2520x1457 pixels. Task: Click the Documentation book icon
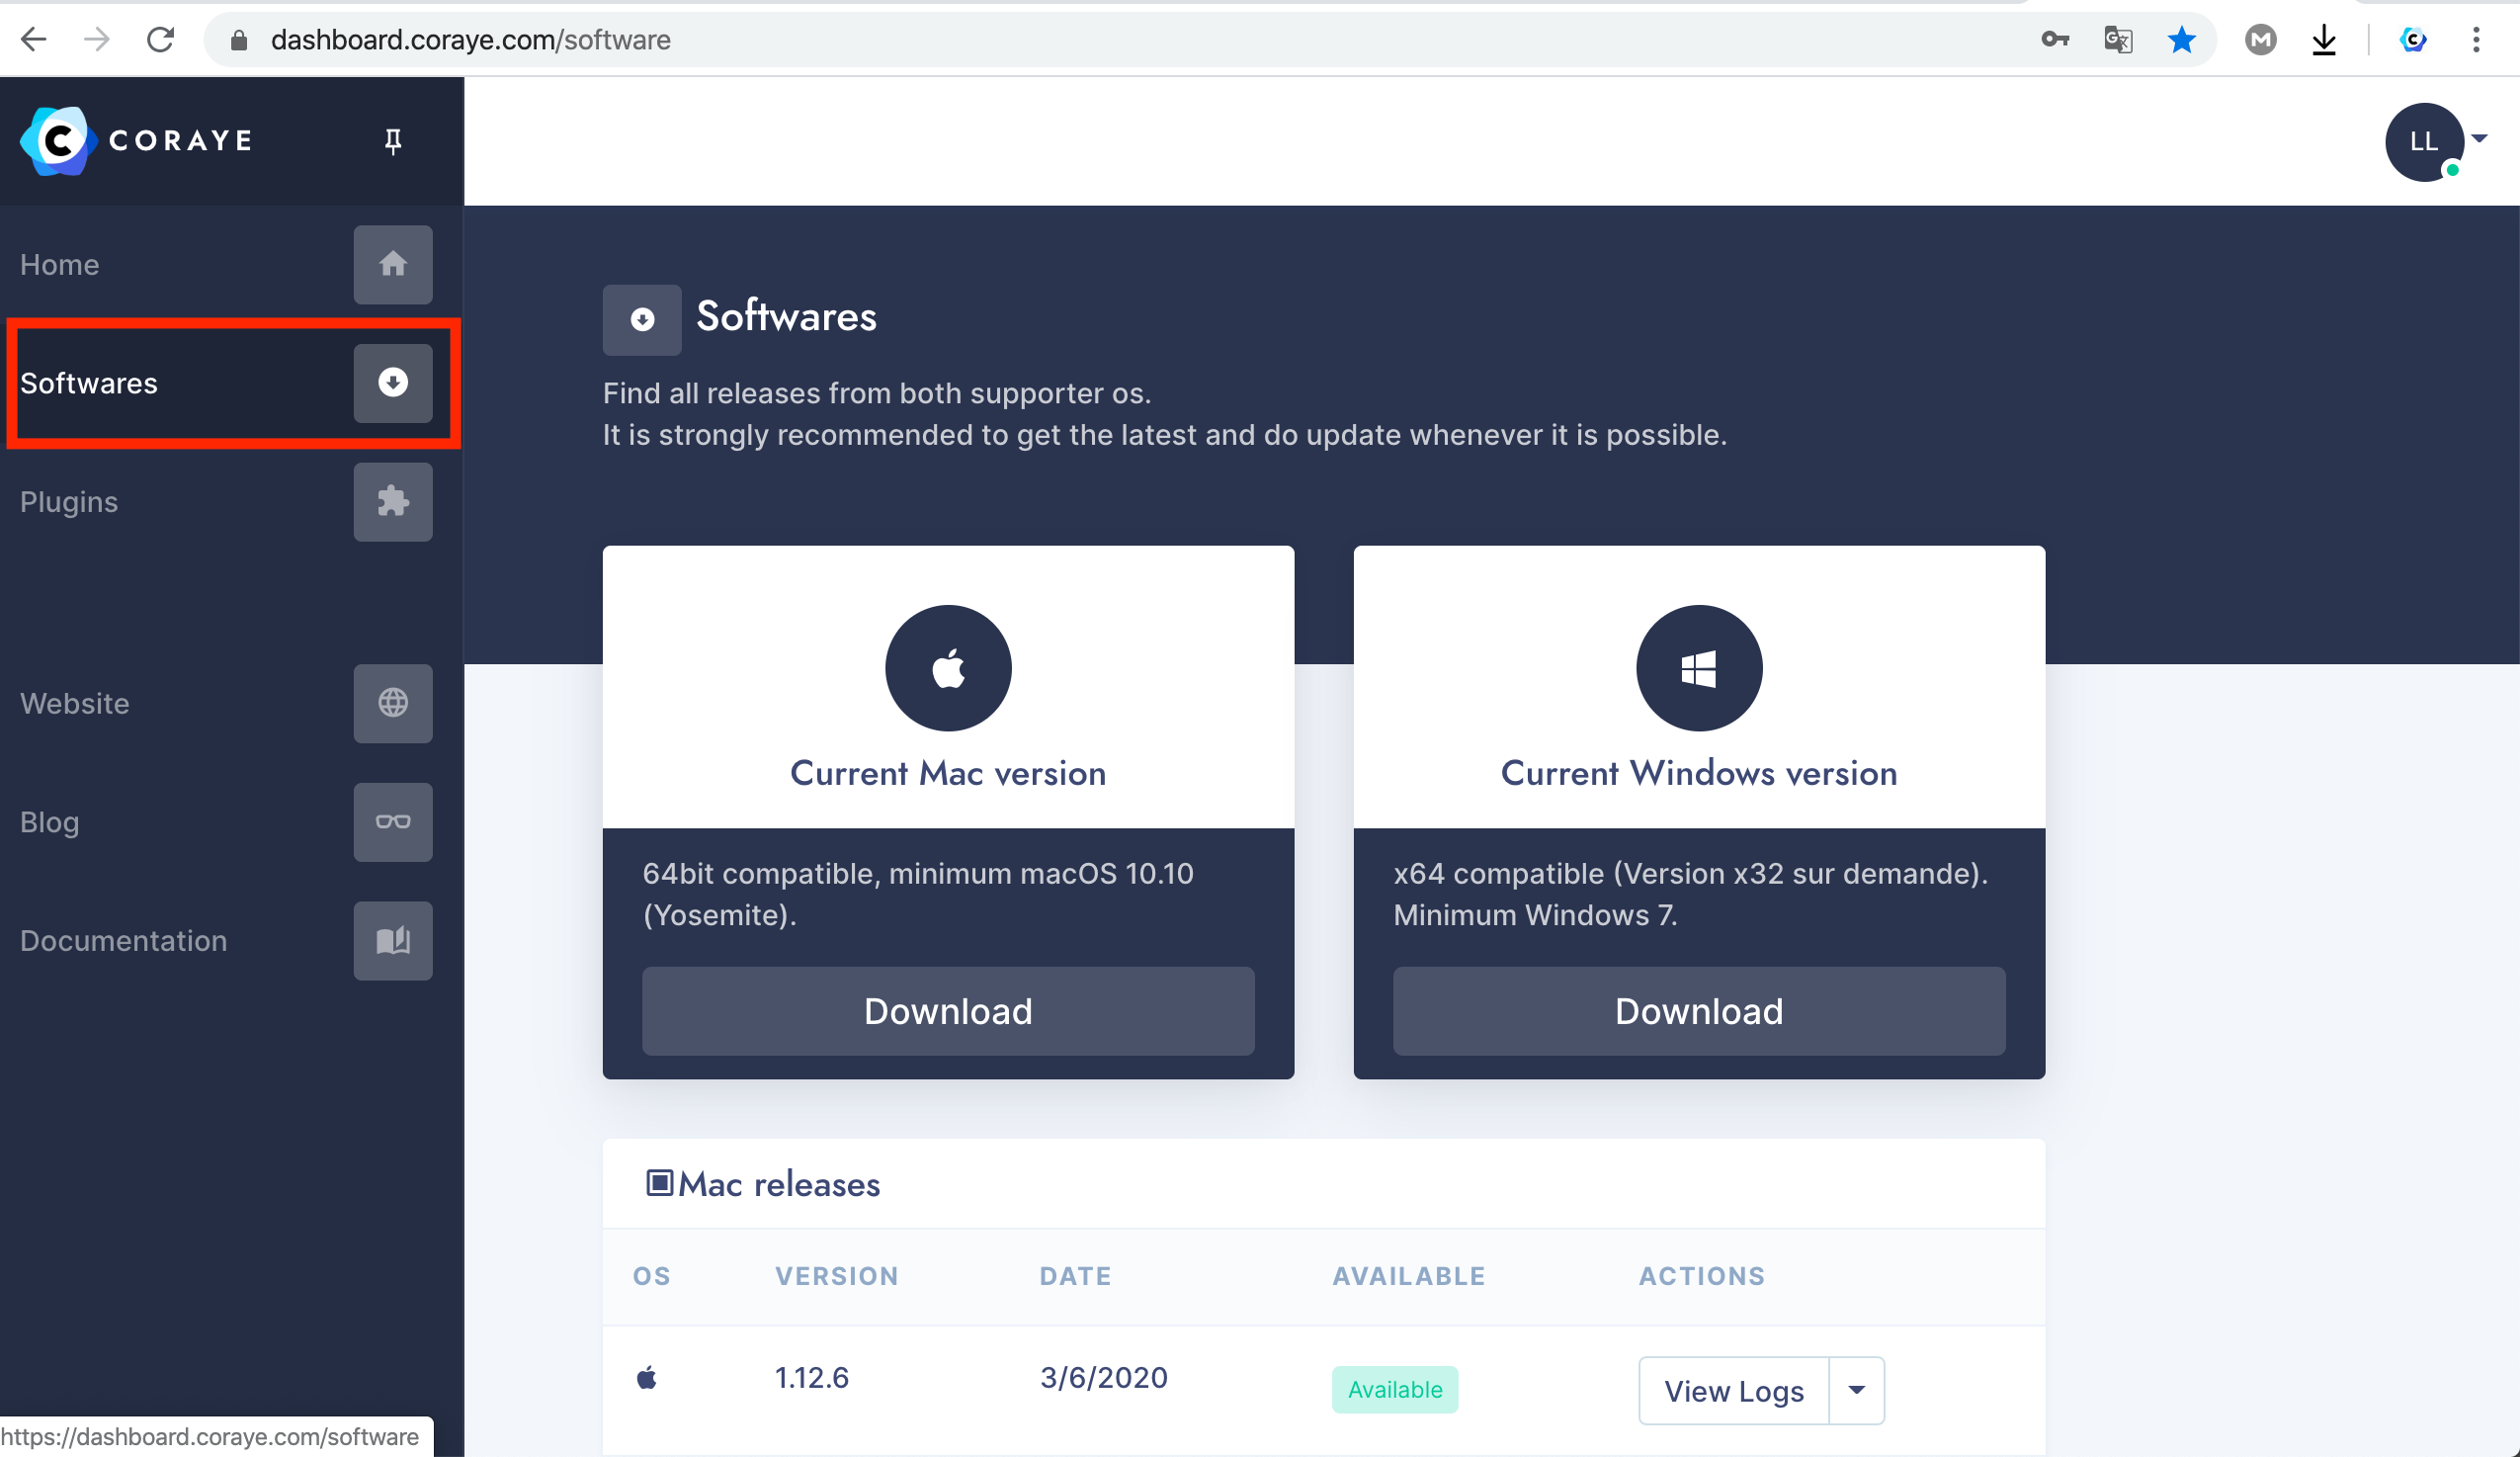click(393, 941)
